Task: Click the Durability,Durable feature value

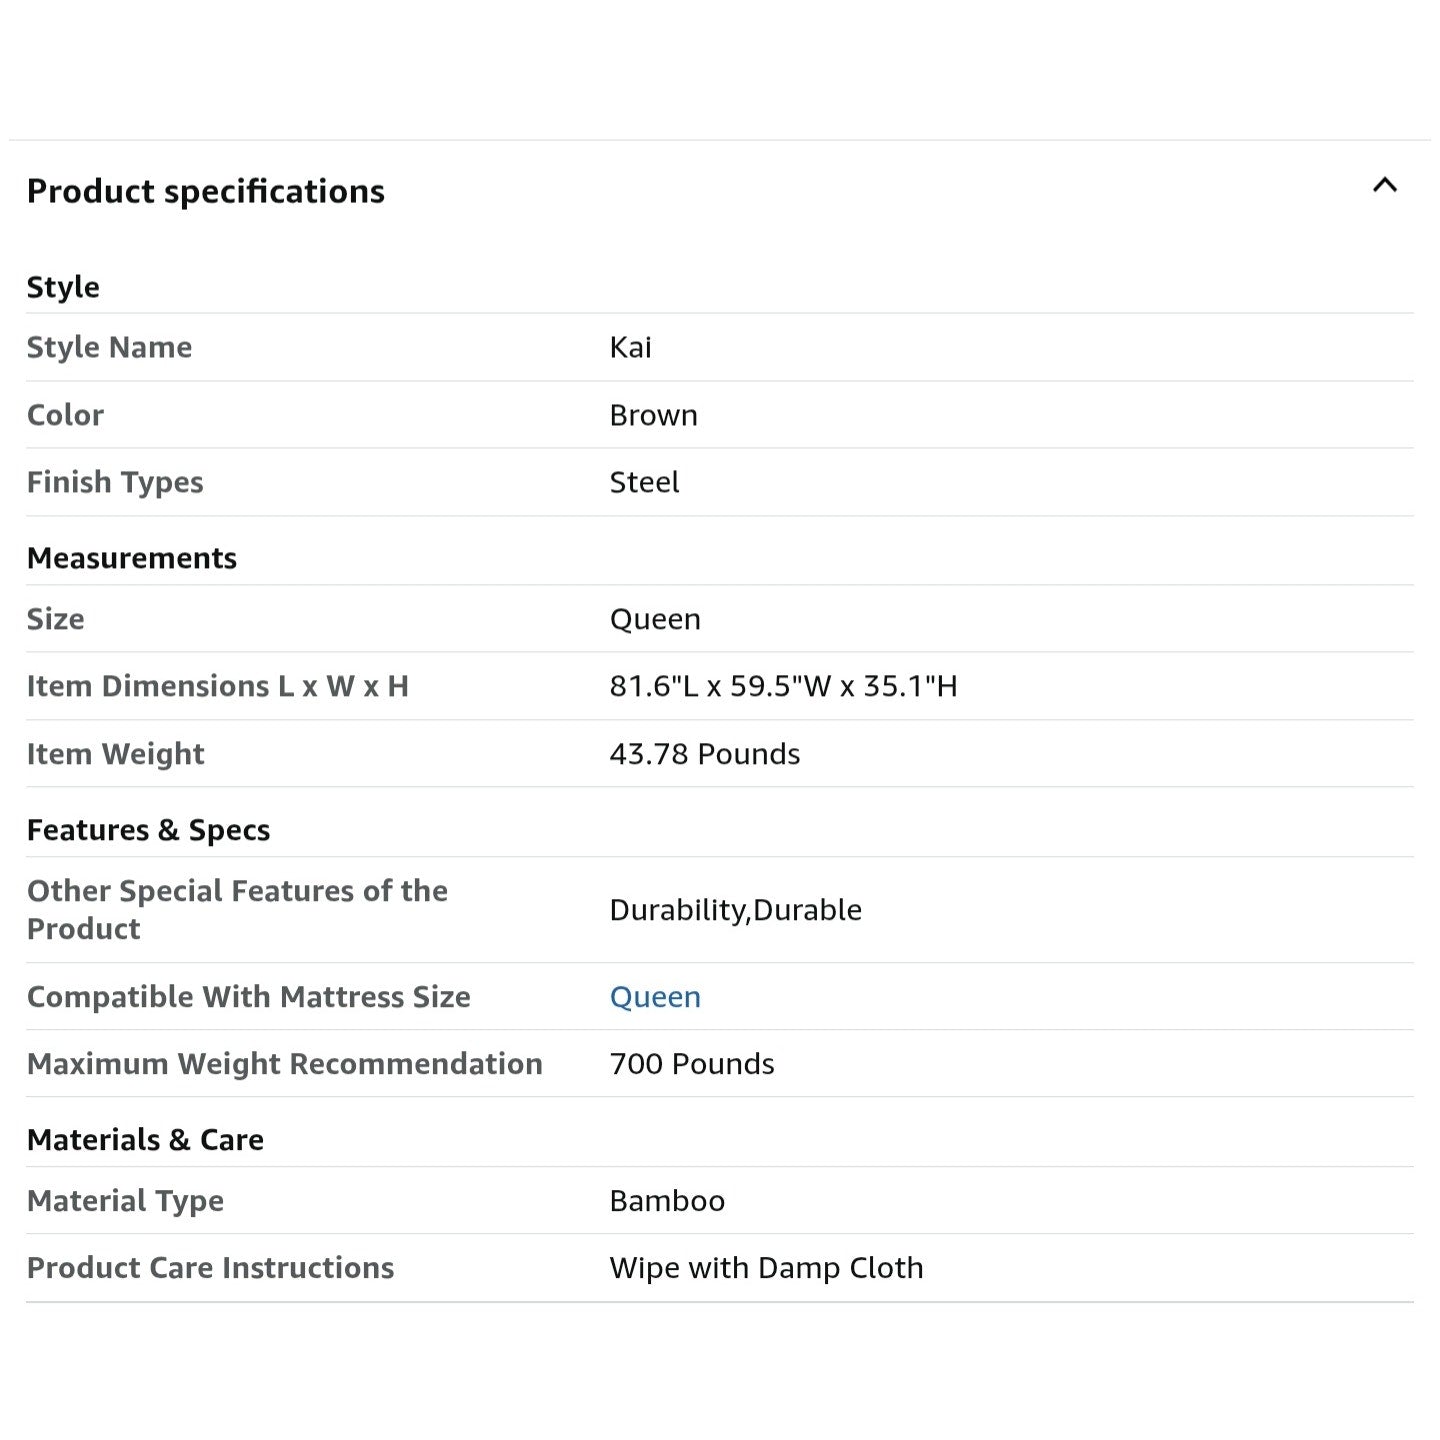Action: [735, 910]
